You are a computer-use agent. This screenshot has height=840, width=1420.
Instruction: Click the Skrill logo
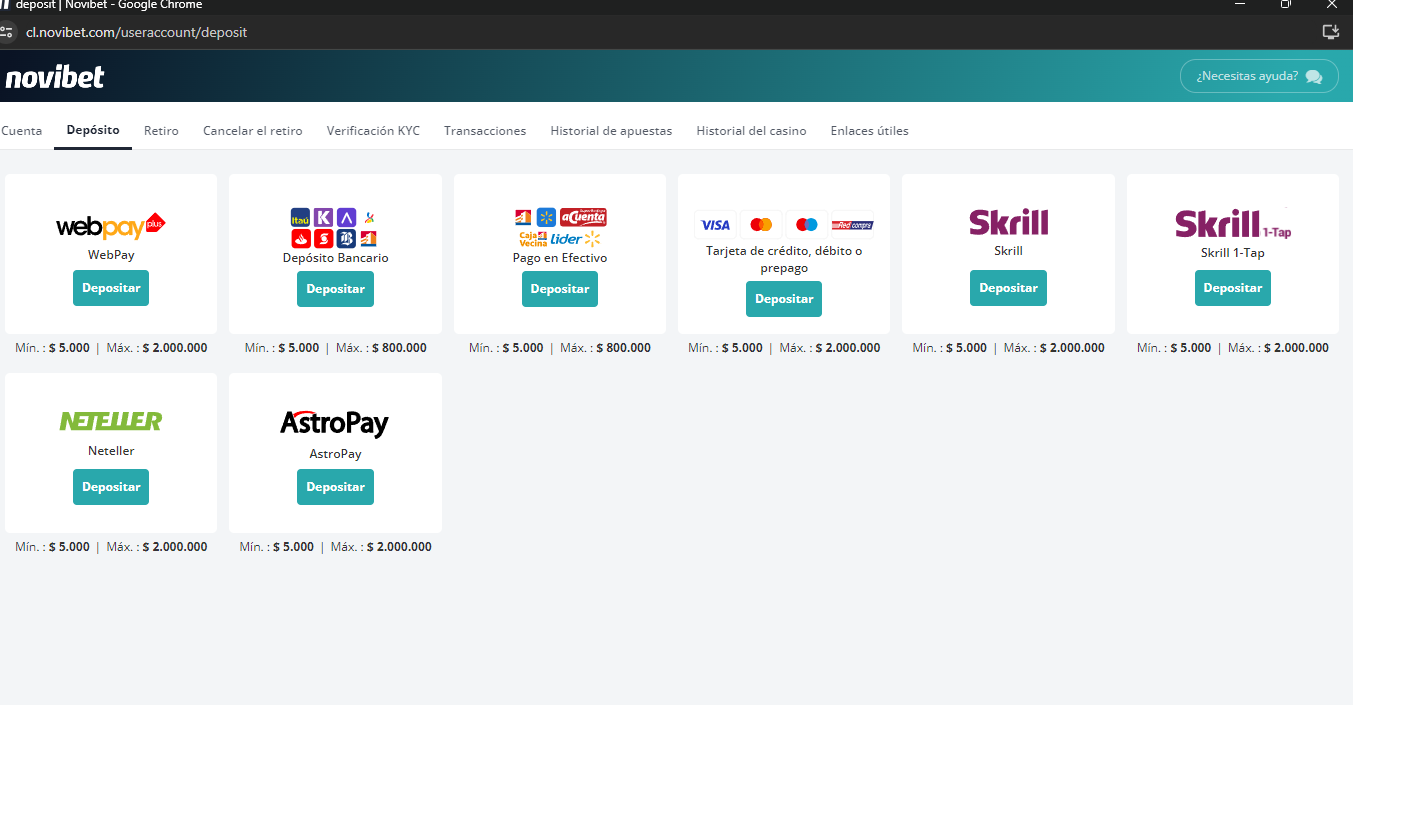click(x=1008, y=222)
